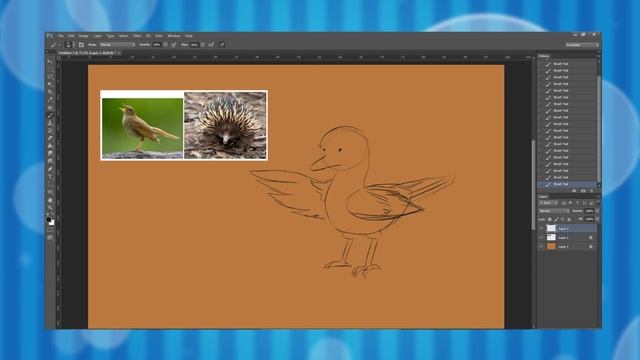
Task: Enable airbrush mode in options bar
Action: 211,44
